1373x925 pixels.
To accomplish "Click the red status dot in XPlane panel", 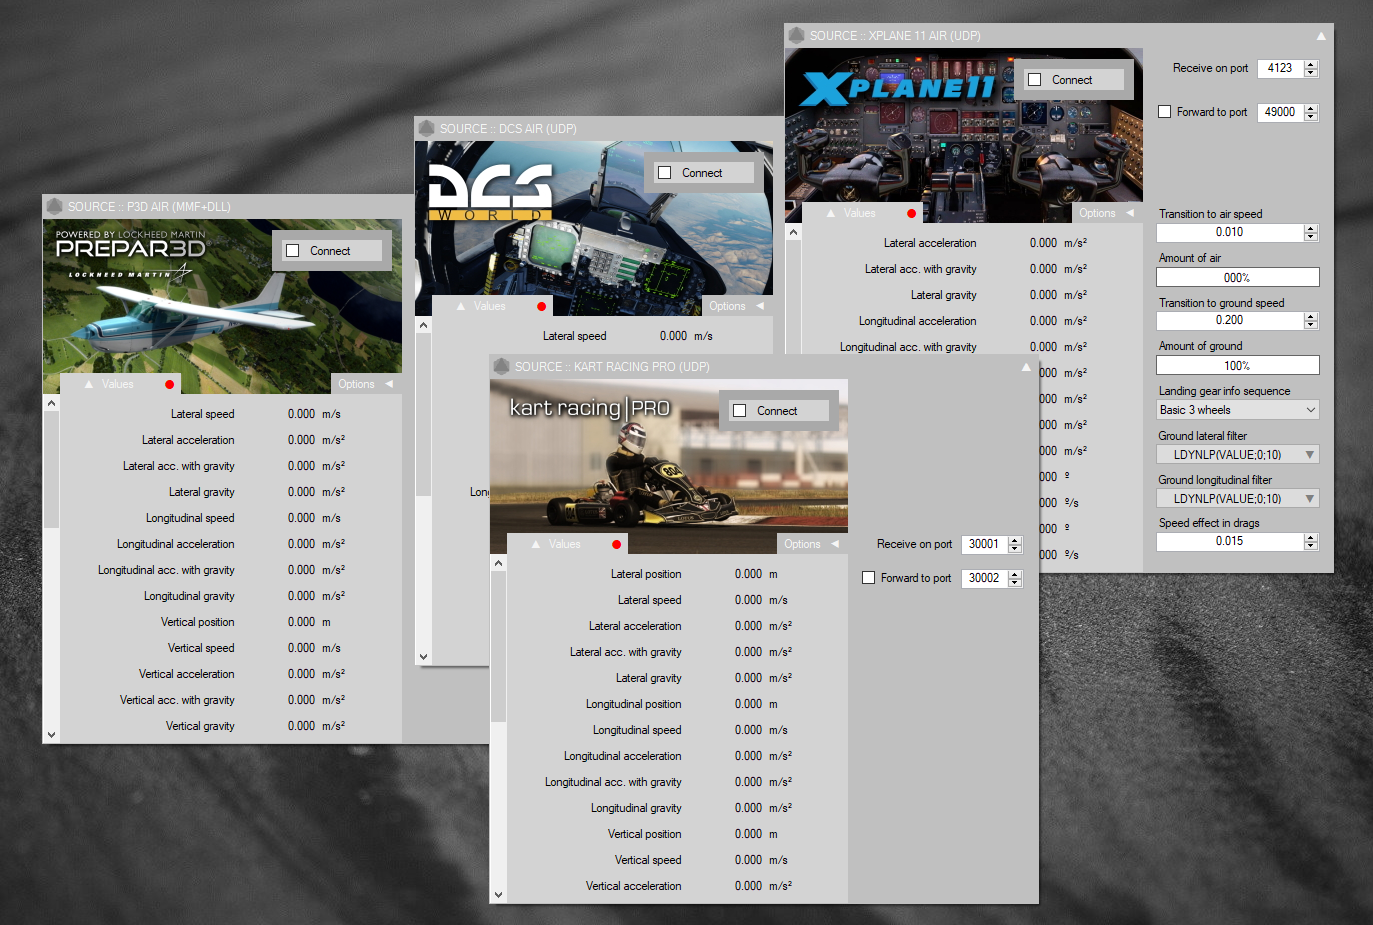I will coord(911,213).
